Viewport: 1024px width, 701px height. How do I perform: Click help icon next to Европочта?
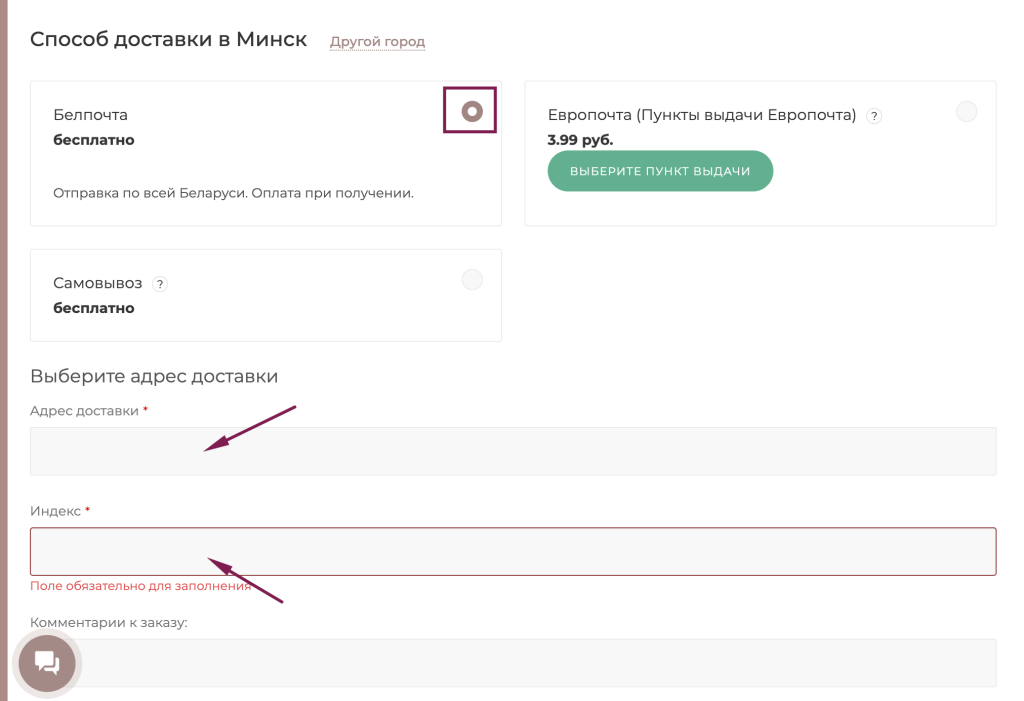874,116
